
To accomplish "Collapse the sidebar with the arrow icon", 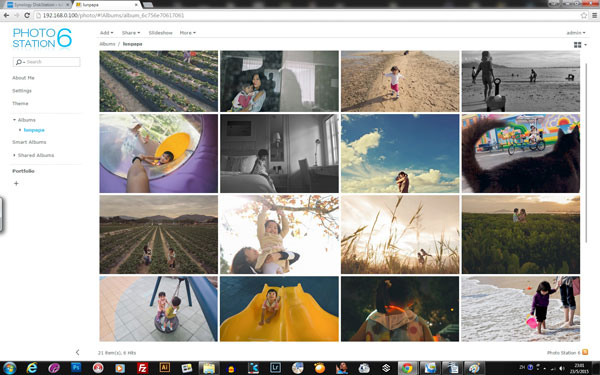I will point(77,352).
